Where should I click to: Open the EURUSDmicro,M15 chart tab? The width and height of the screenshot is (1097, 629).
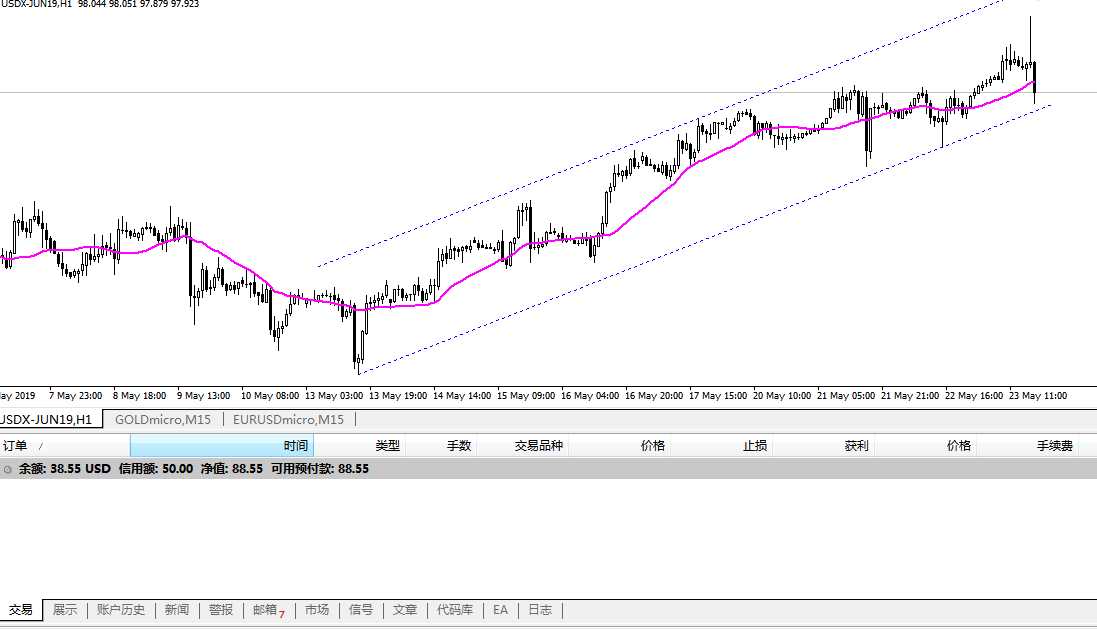pos(288,420)
